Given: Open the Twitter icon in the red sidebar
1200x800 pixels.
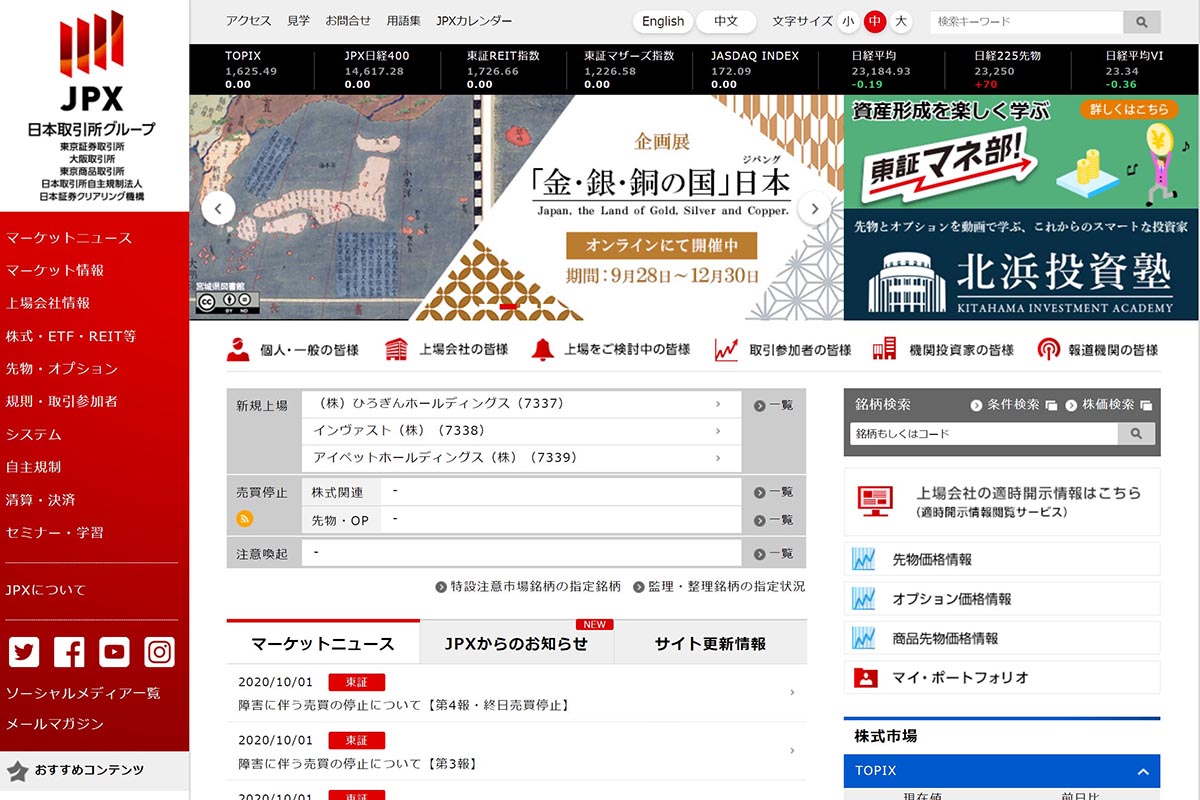Looking at the screenshot, I should pyautogui.click(x=23, y=651).
